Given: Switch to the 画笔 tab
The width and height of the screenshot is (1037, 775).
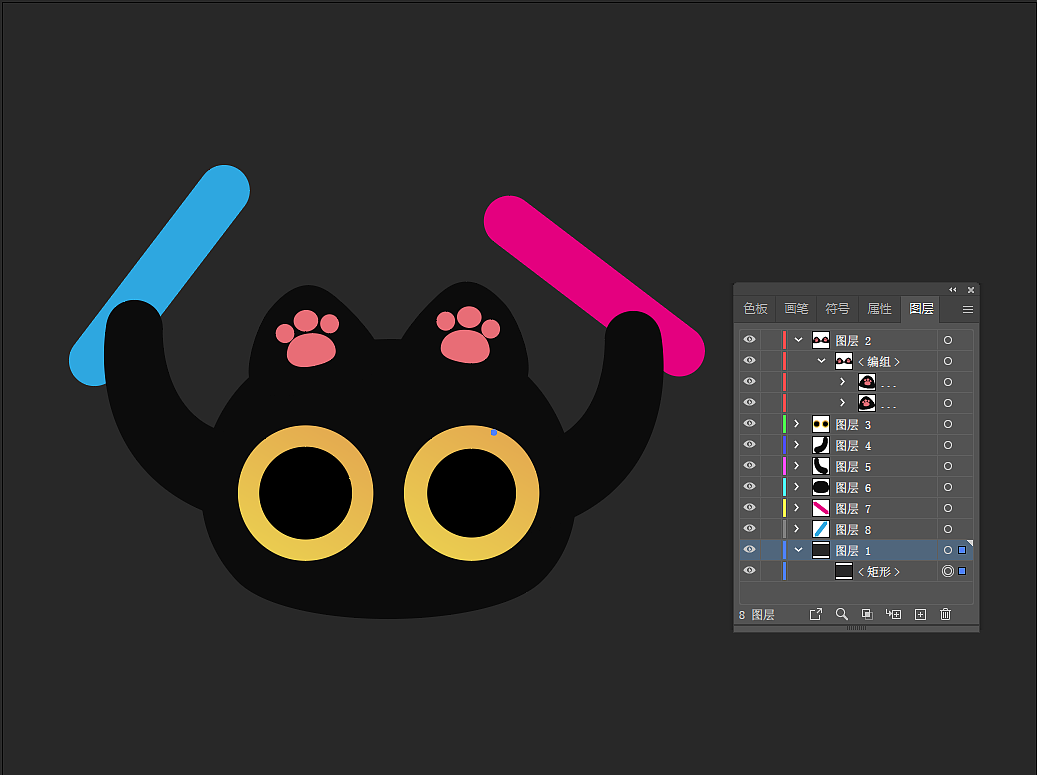Looking at the screenshot, I should pos(796,309).
